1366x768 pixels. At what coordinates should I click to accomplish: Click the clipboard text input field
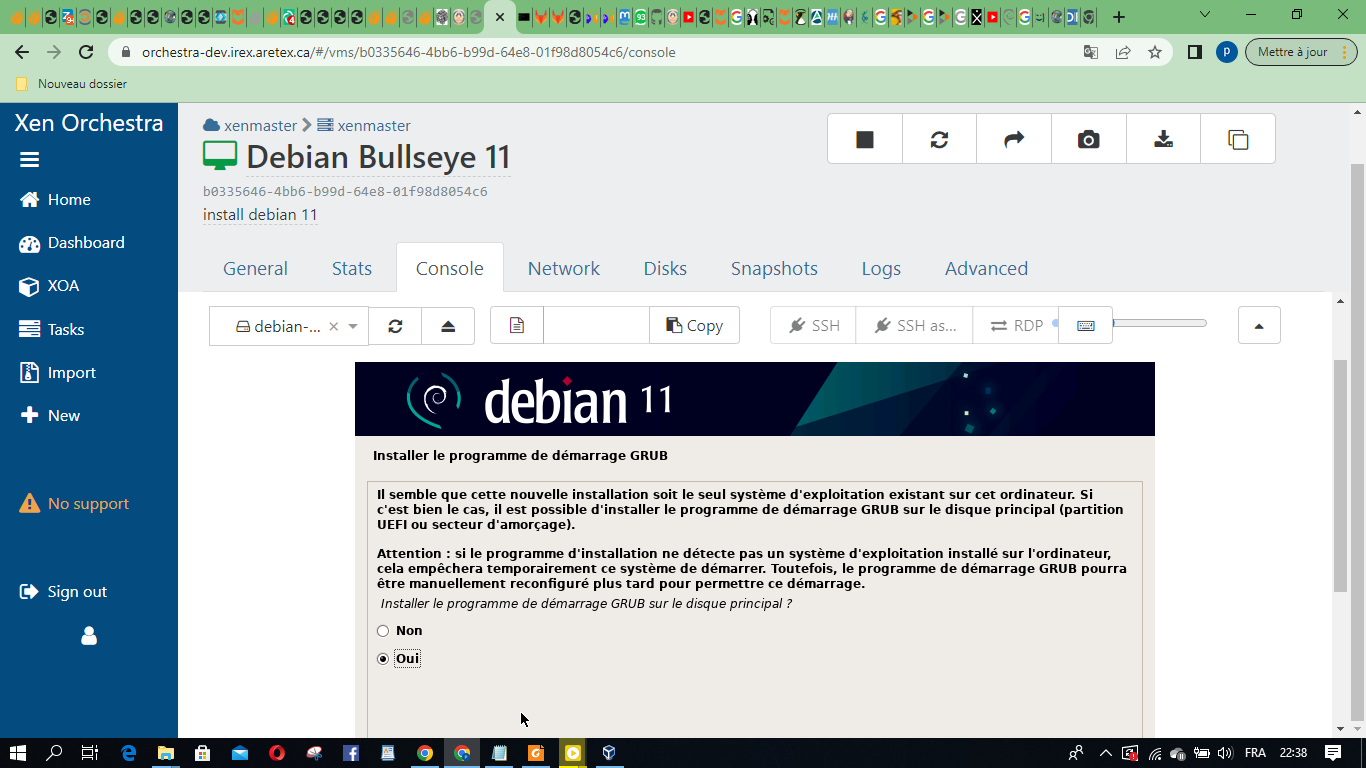(x=596, y=326)
